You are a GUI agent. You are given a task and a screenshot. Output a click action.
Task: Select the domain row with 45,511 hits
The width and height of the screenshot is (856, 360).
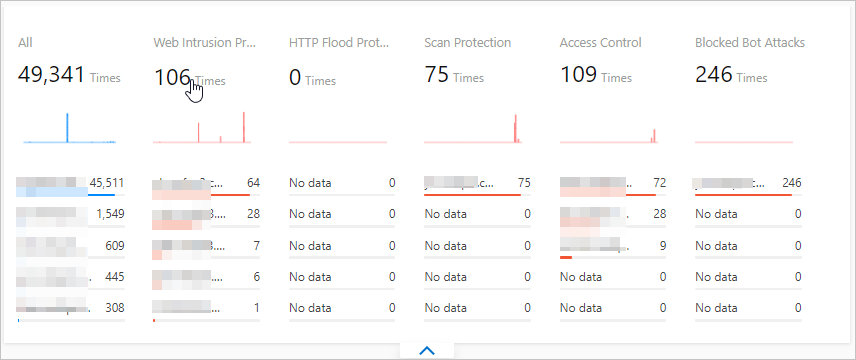pyautogui.click(x=71, y=185)
